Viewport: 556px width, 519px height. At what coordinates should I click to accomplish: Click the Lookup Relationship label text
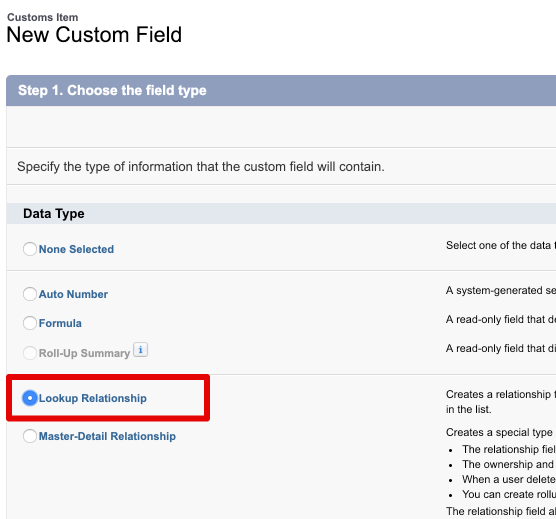click(93, 398)
